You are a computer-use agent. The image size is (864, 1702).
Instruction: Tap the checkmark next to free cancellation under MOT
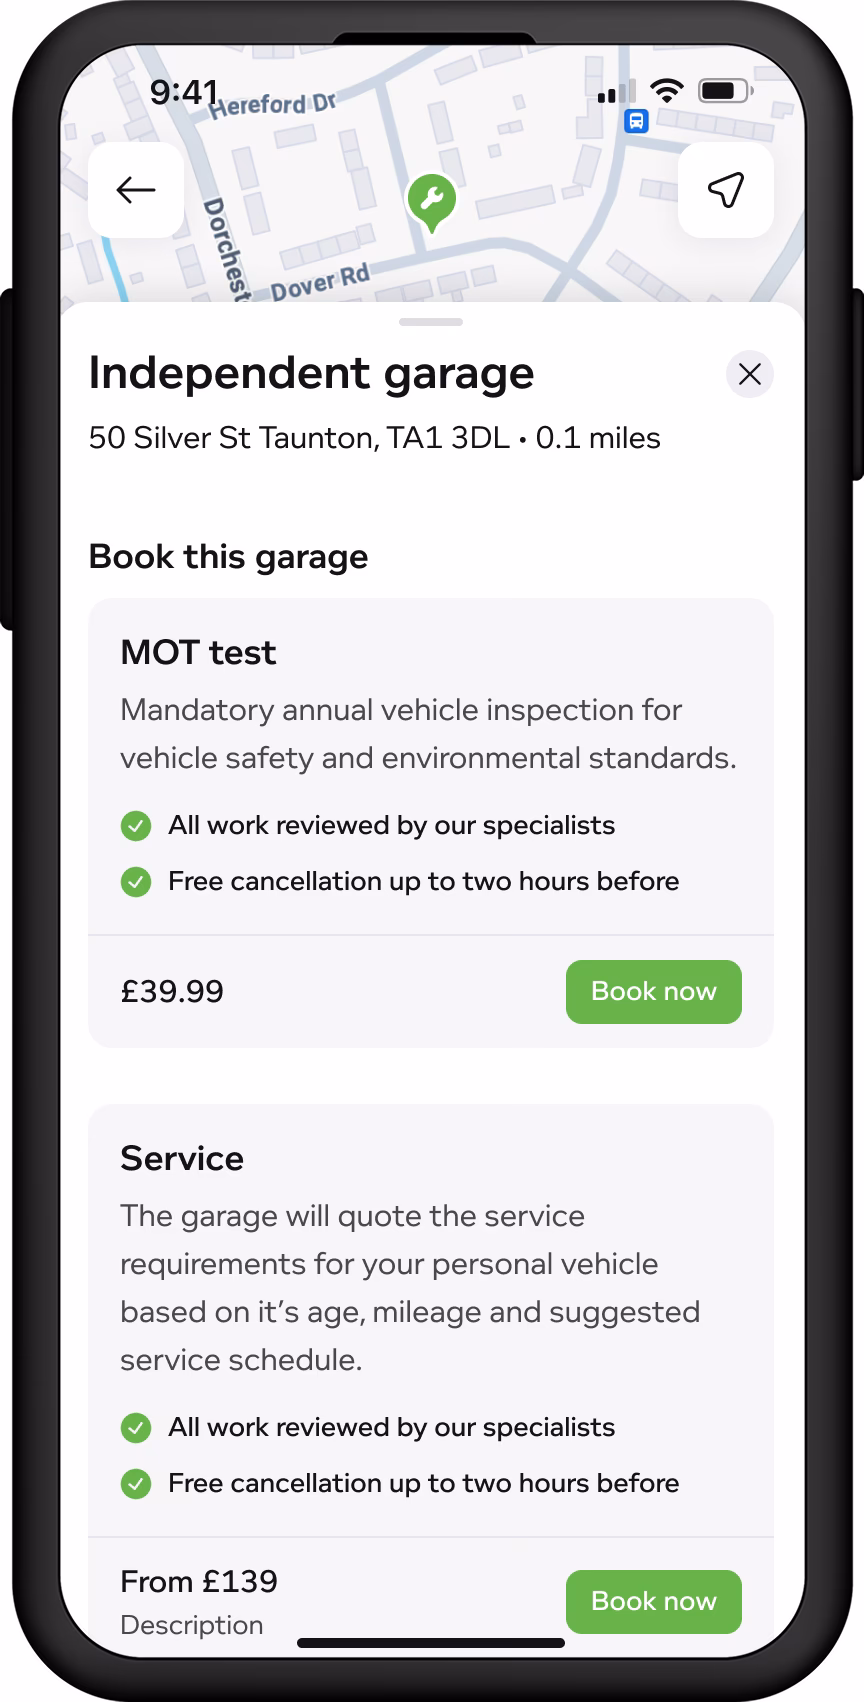[135, 882]
